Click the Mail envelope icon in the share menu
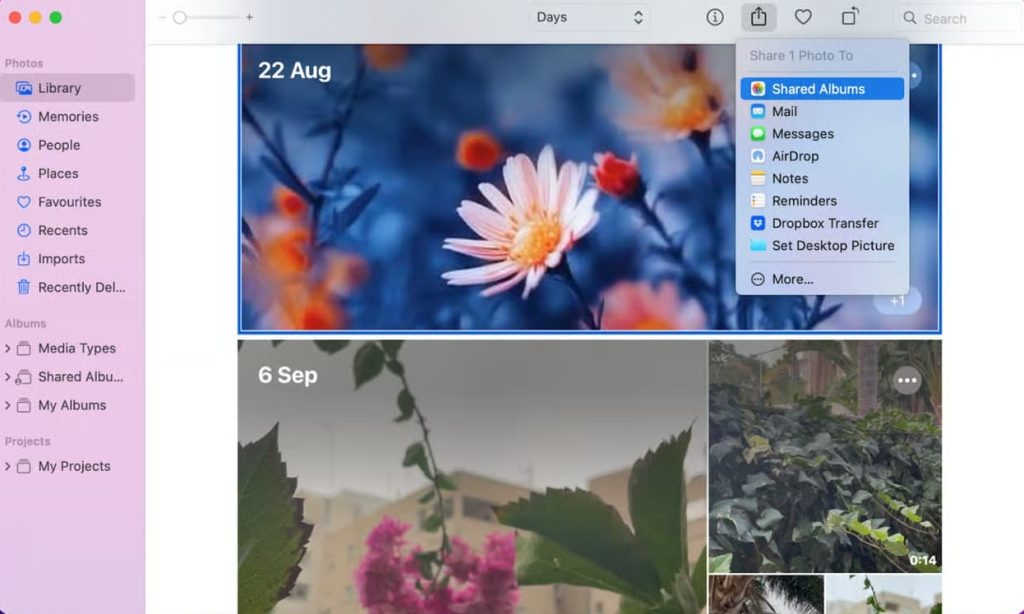Viewport: 1024px width, 614px height. coord(758,112)
